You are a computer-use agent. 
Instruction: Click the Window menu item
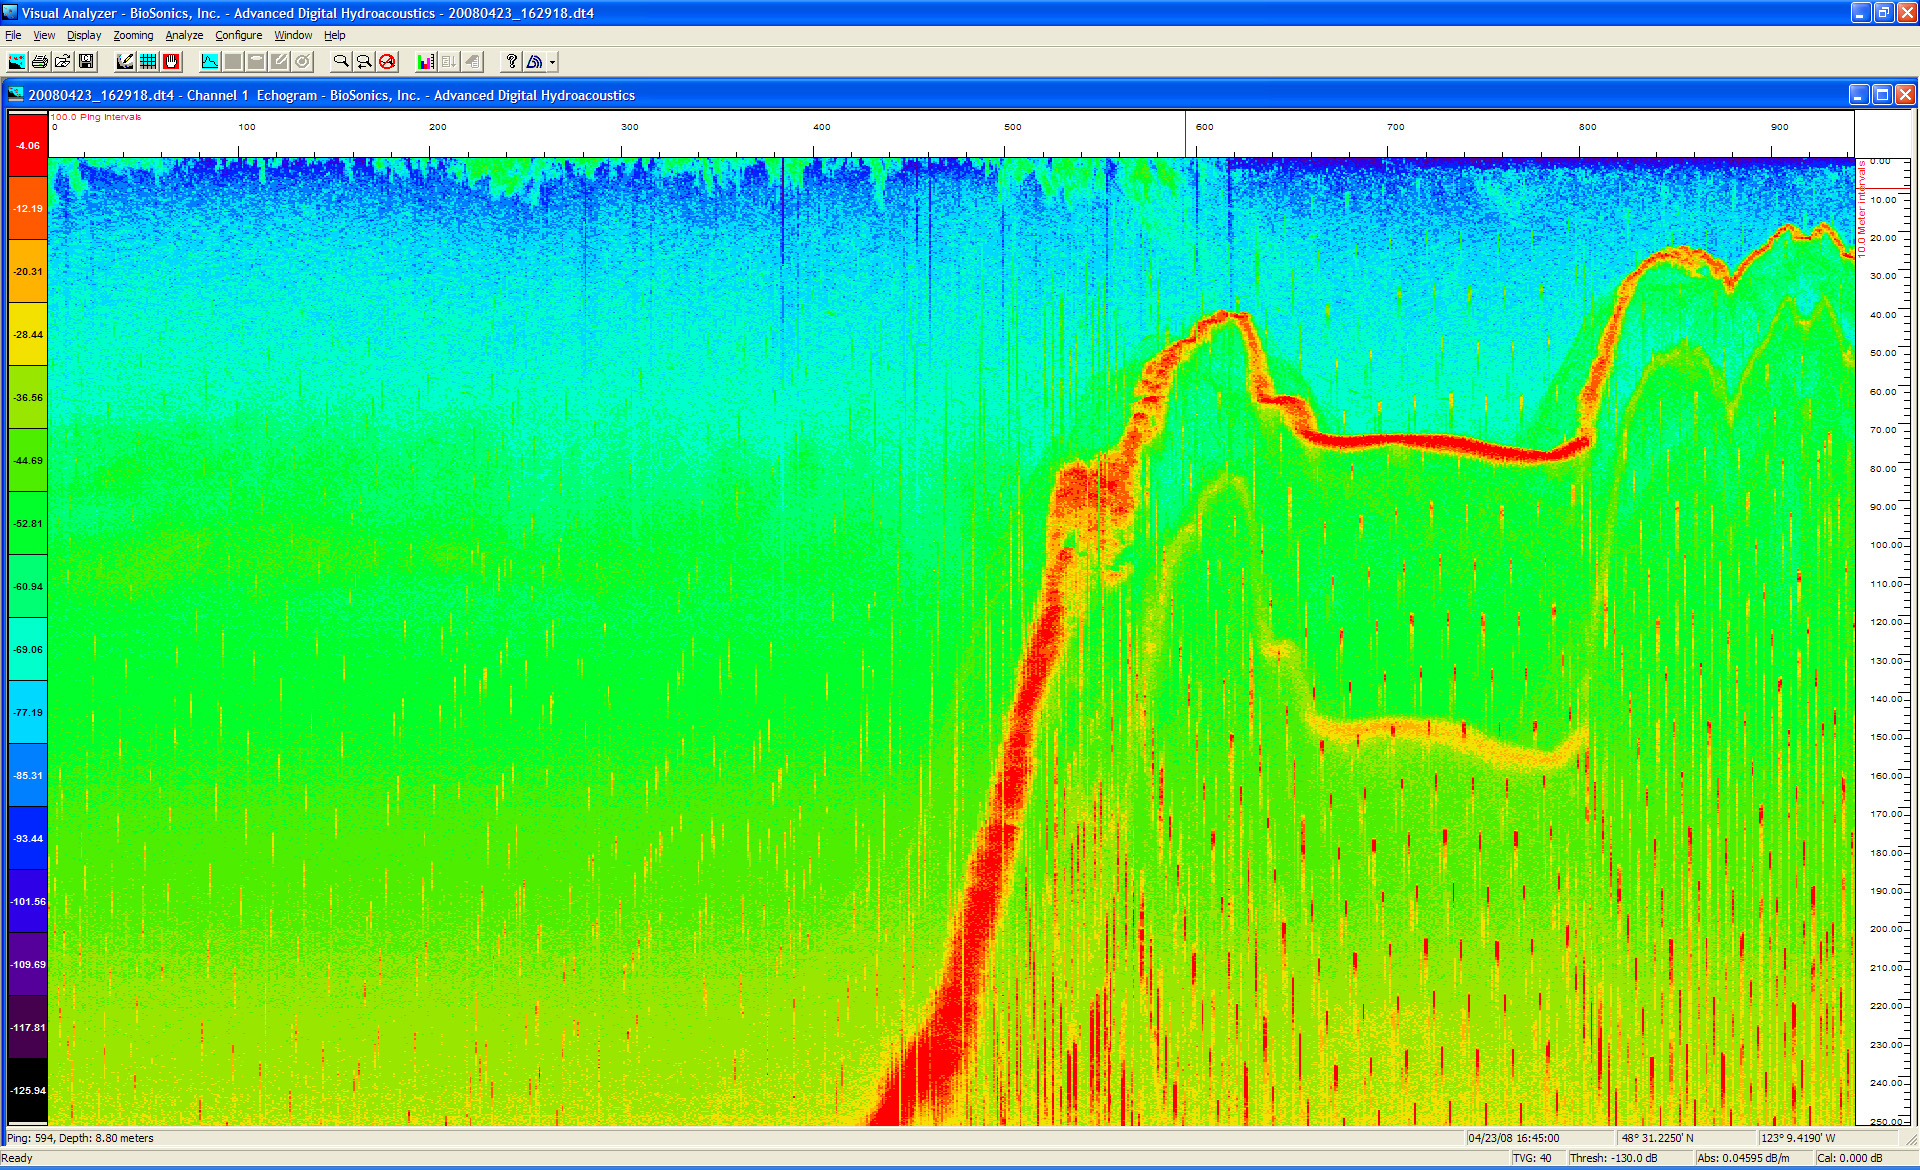[x=293, y=35]
